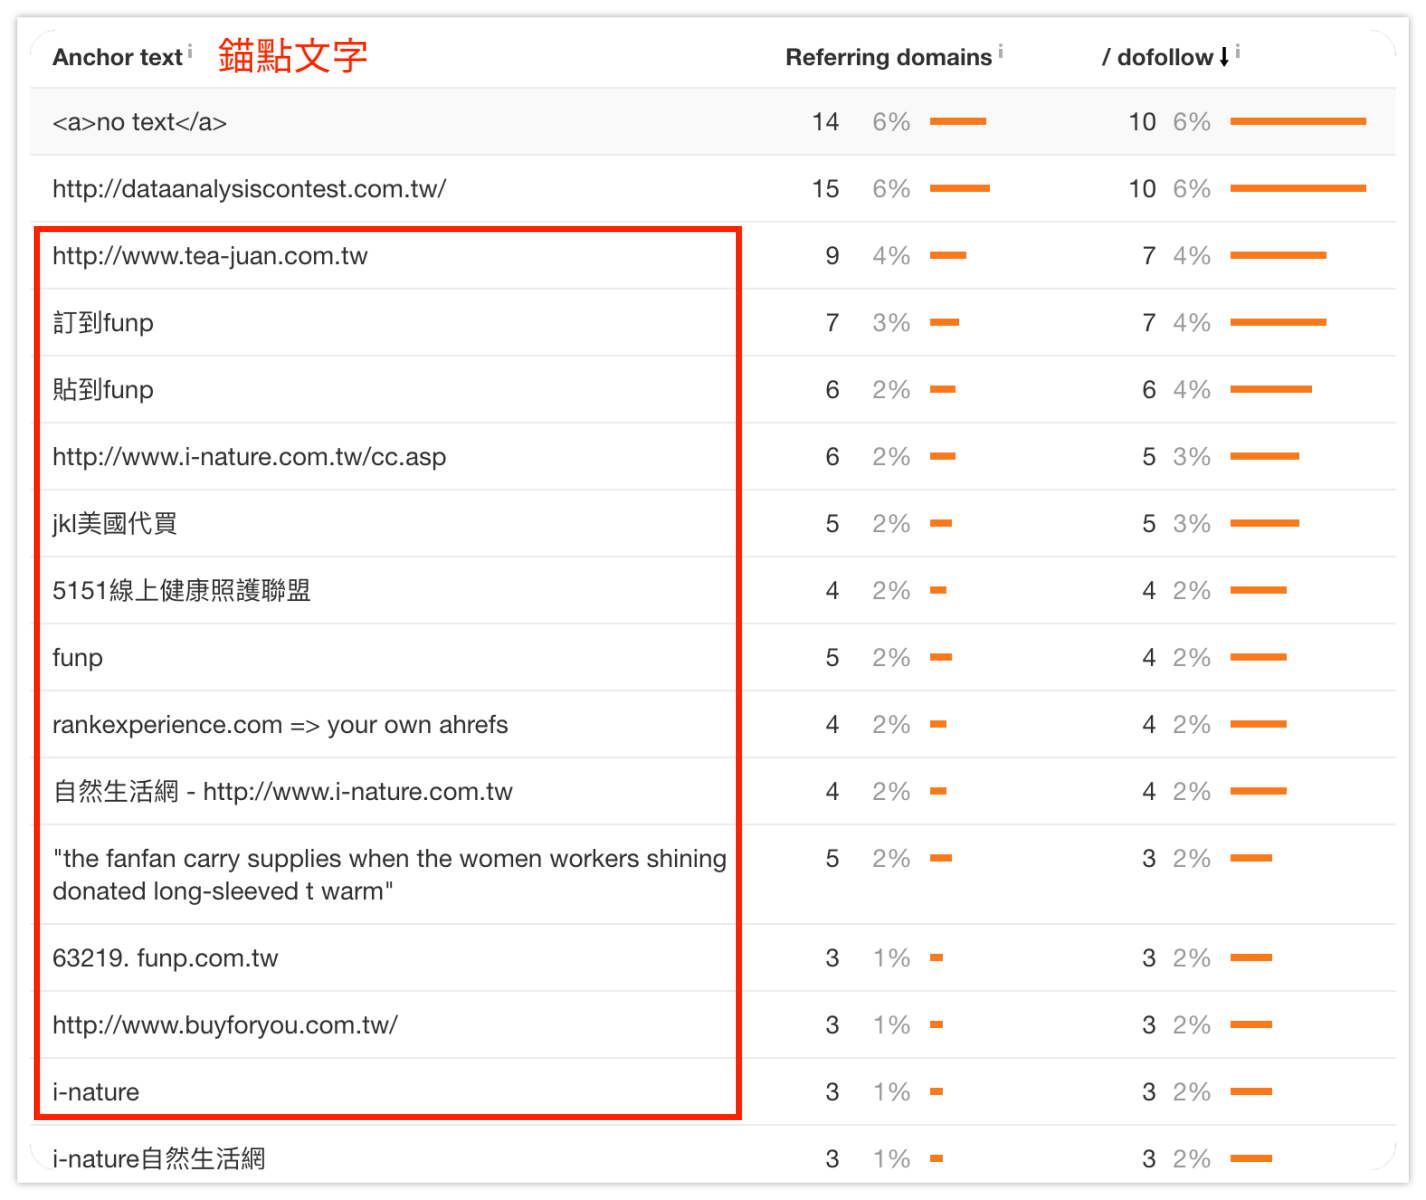Select the <a>no text</a> anchor row
Screen dimensions: 1426x1200
tap(140, 122)
